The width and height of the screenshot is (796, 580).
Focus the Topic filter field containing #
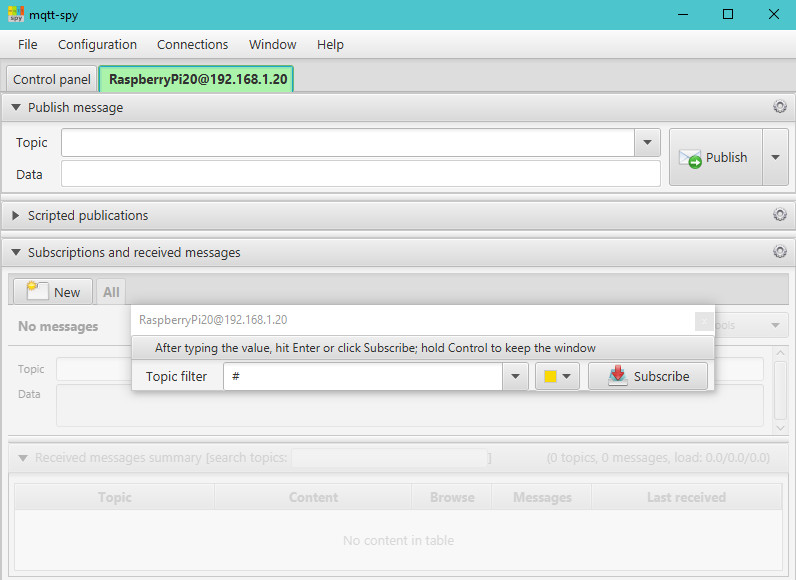[x=363, y=377]
